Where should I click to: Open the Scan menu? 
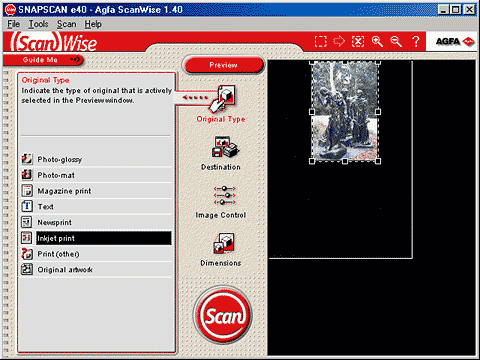(x=67, y=24)
